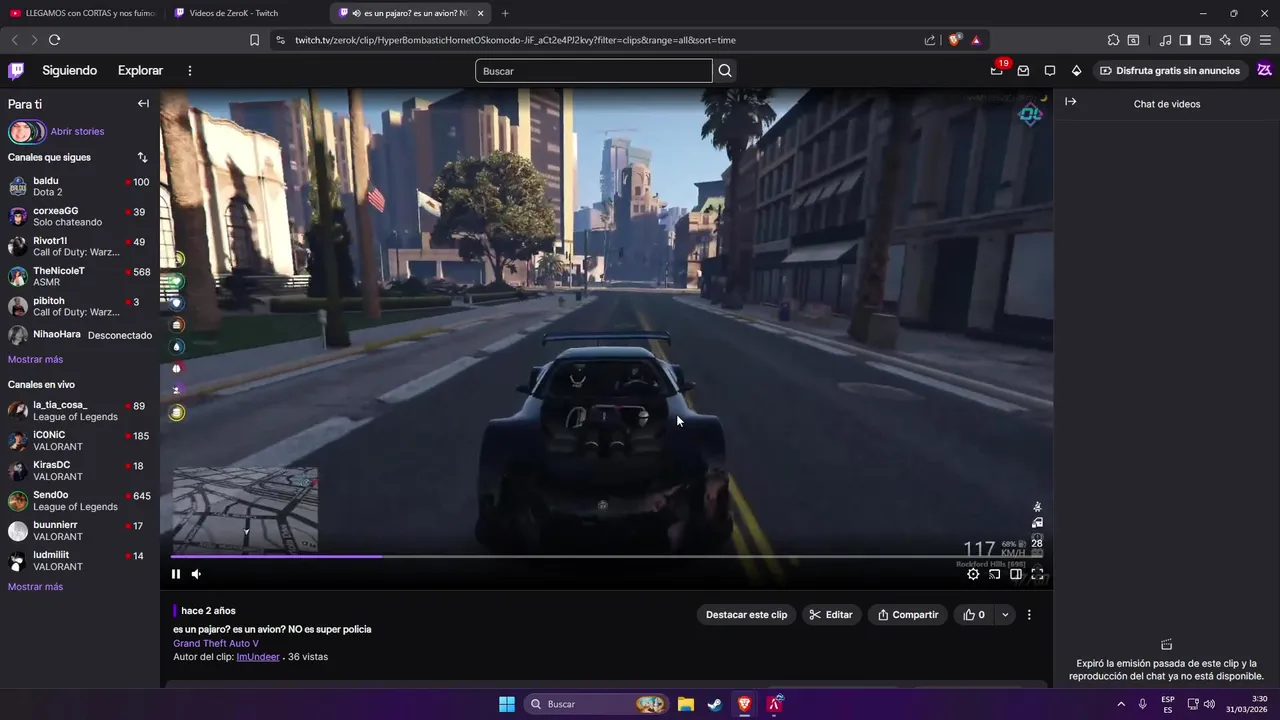Click the browser address bar URL

515,40
